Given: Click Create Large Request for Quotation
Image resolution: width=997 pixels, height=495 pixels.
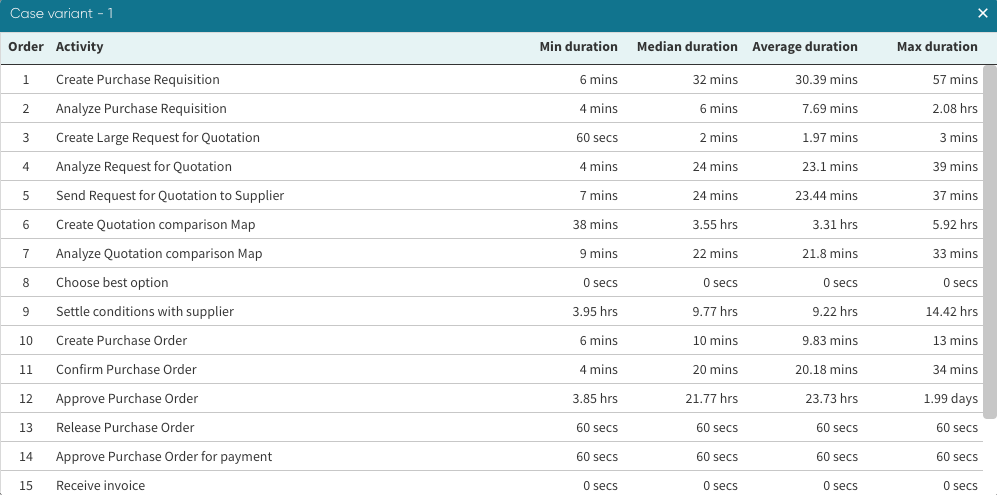Looking at the screenshot, I should pyautogui.click(x=158, y=138).
